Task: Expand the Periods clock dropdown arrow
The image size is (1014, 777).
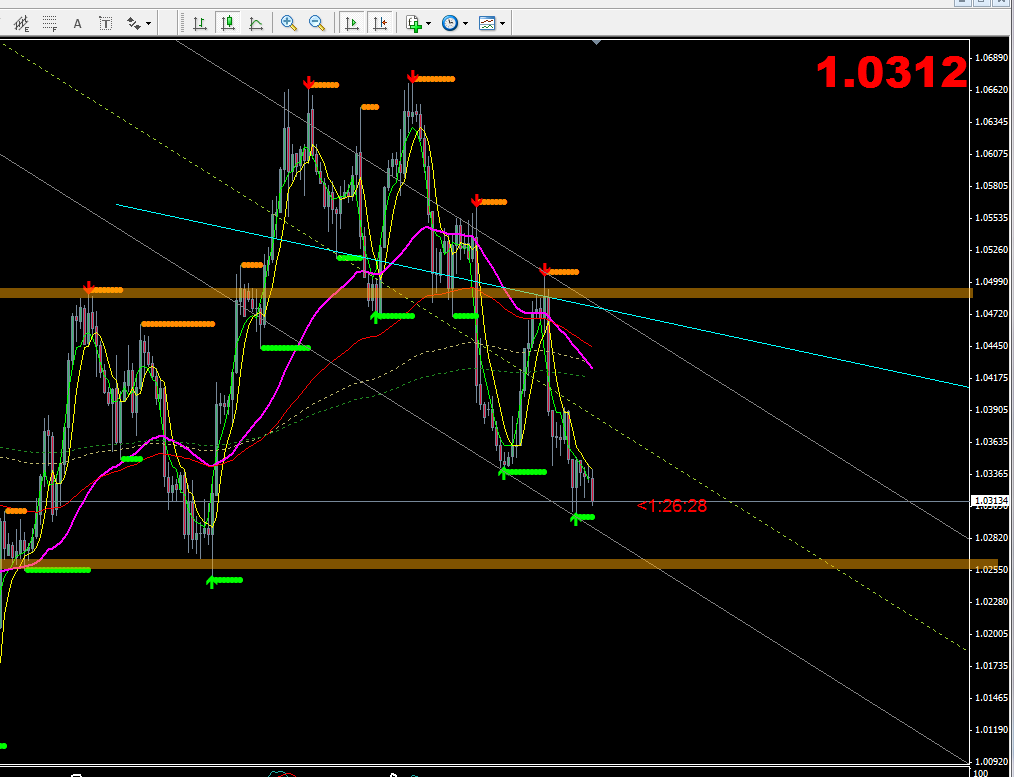Action: pyautogui.click(x=466, y=23)
